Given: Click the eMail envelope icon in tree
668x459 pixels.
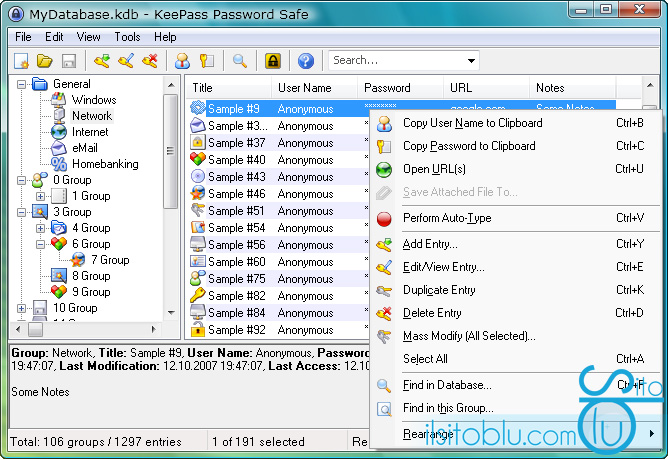Looking at the screenshot, I should pos(58,148).
